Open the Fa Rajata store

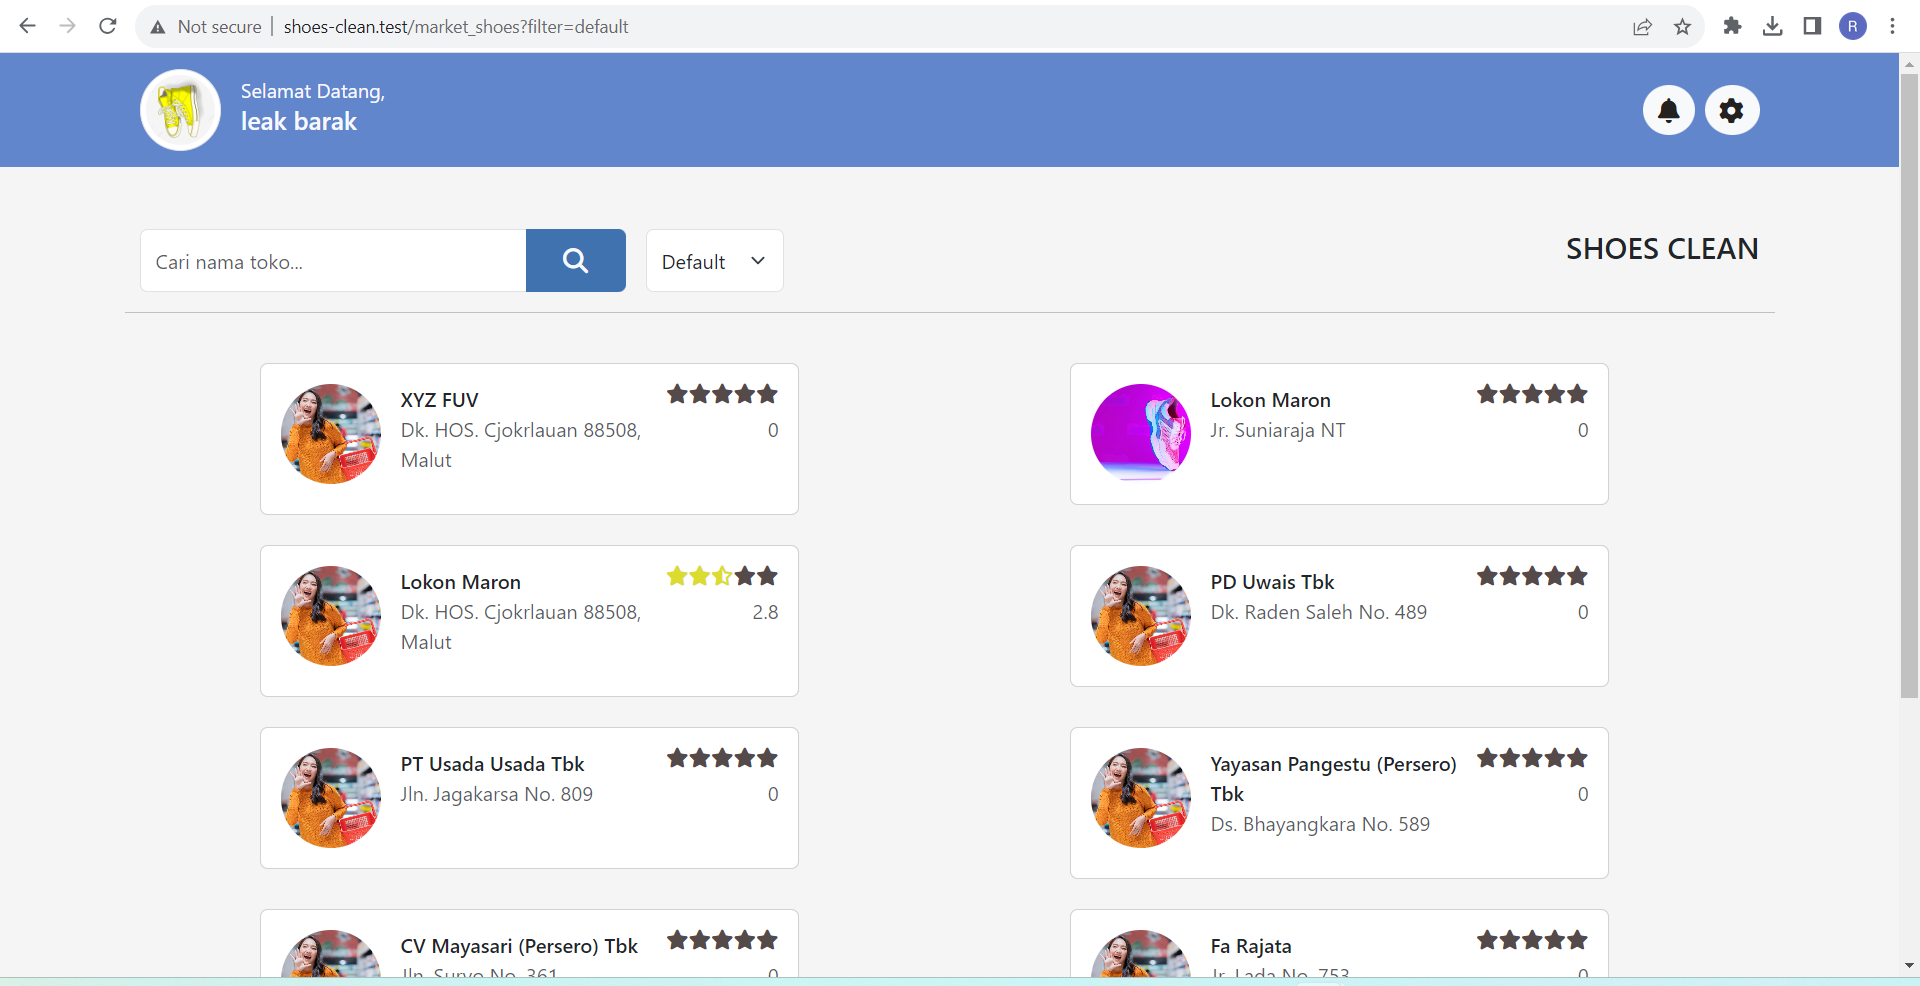click(x=1251, y=946)
